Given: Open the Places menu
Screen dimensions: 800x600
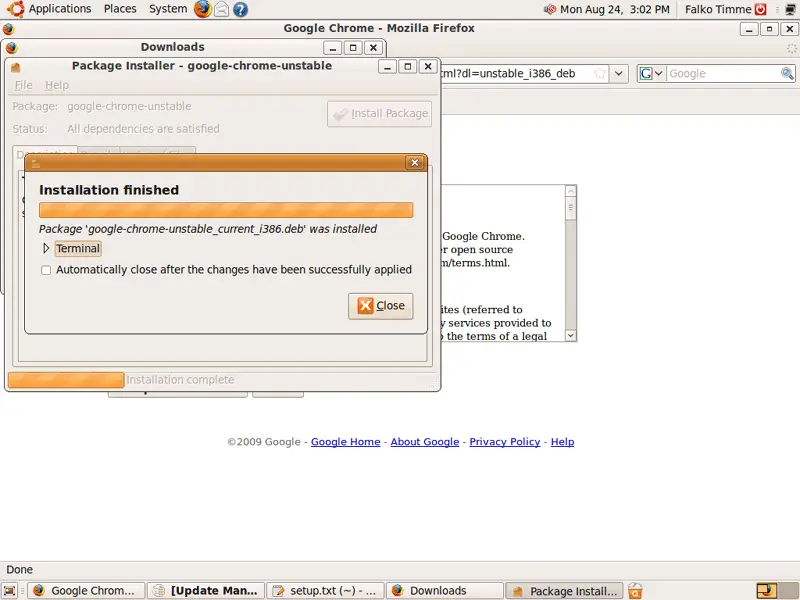Looking at the screenshot, I should [x=120, y=9].
